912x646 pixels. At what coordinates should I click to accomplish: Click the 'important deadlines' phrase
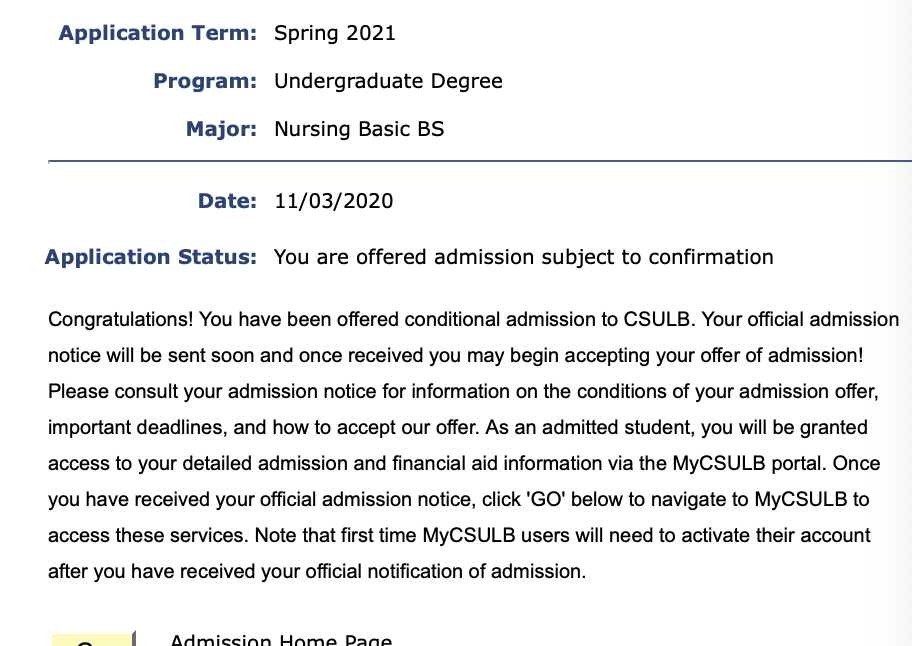(137, 427)
